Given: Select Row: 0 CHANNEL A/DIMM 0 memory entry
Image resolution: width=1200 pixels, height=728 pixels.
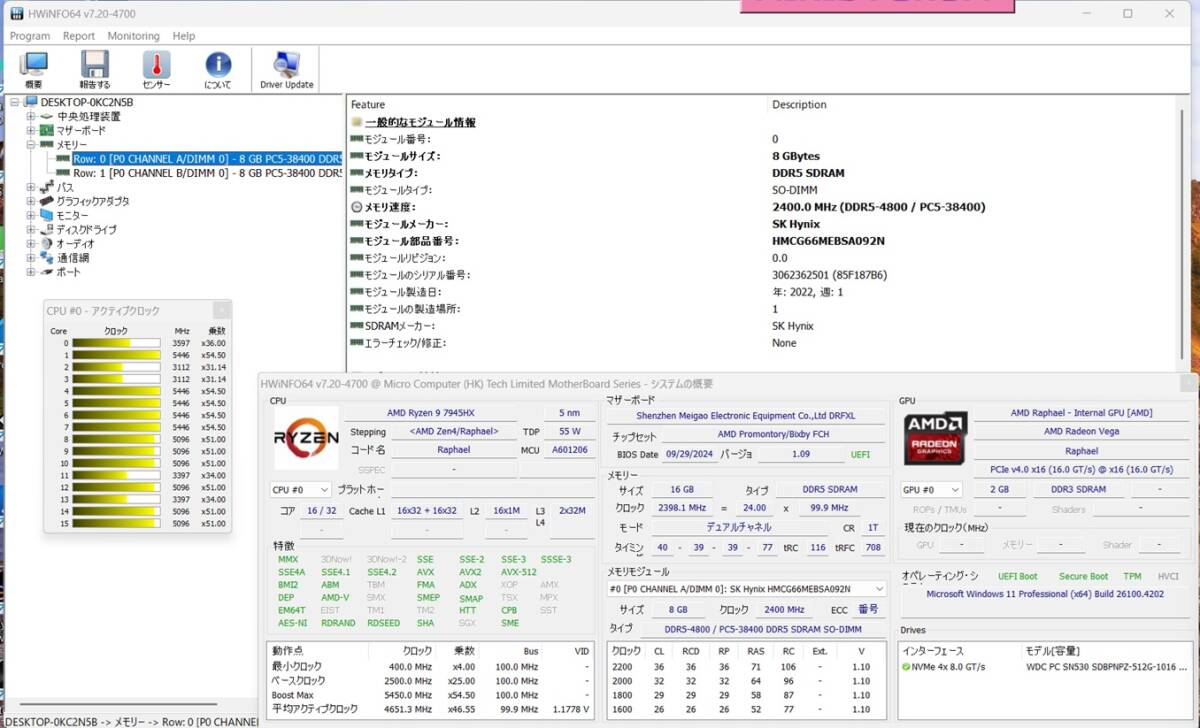Looking at the screenshot, I should pyautogui.click(x=207, y=159).
